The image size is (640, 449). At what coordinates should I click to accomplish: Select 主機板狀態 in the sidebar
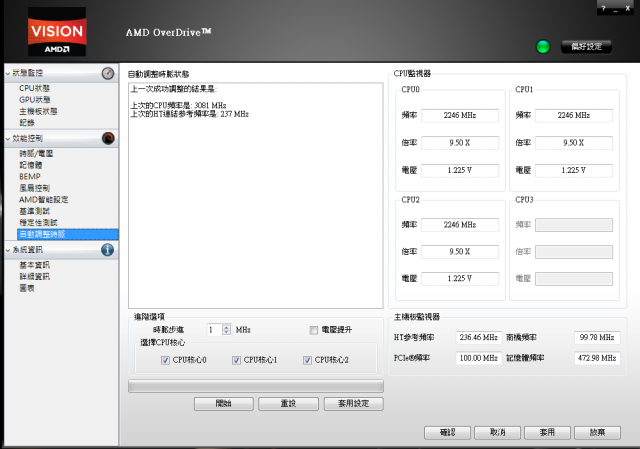pyautogui.click(x=38, y=111)
